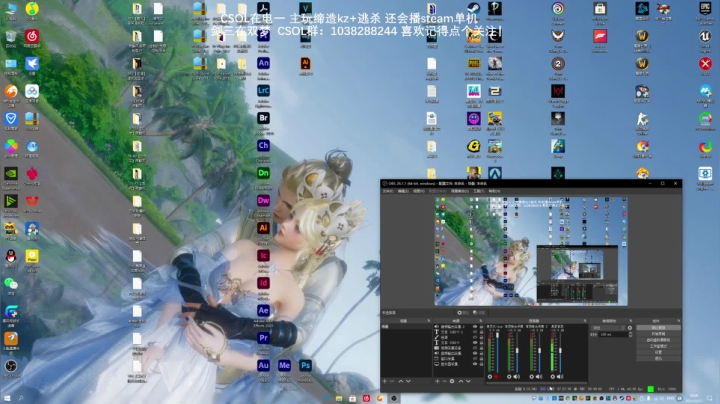Open the Adobe Acrobat desktop shortcut

pos(263,8)
